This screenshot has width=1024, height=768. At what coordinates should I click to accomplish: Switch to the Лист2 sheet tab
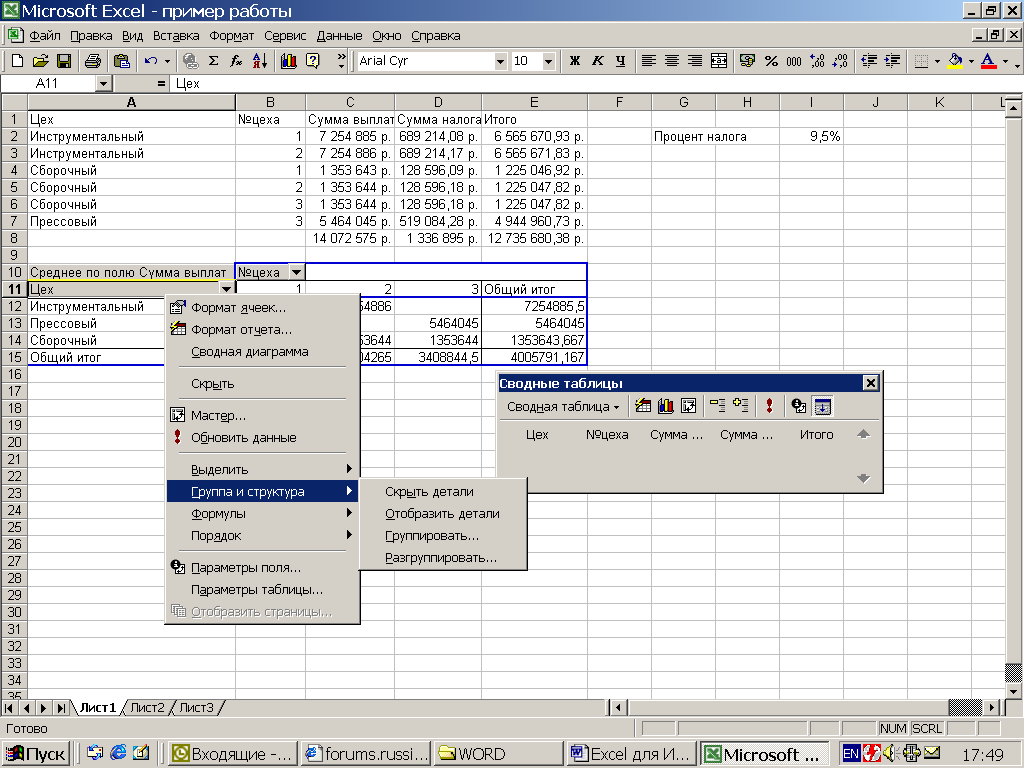tap(147, 707)
